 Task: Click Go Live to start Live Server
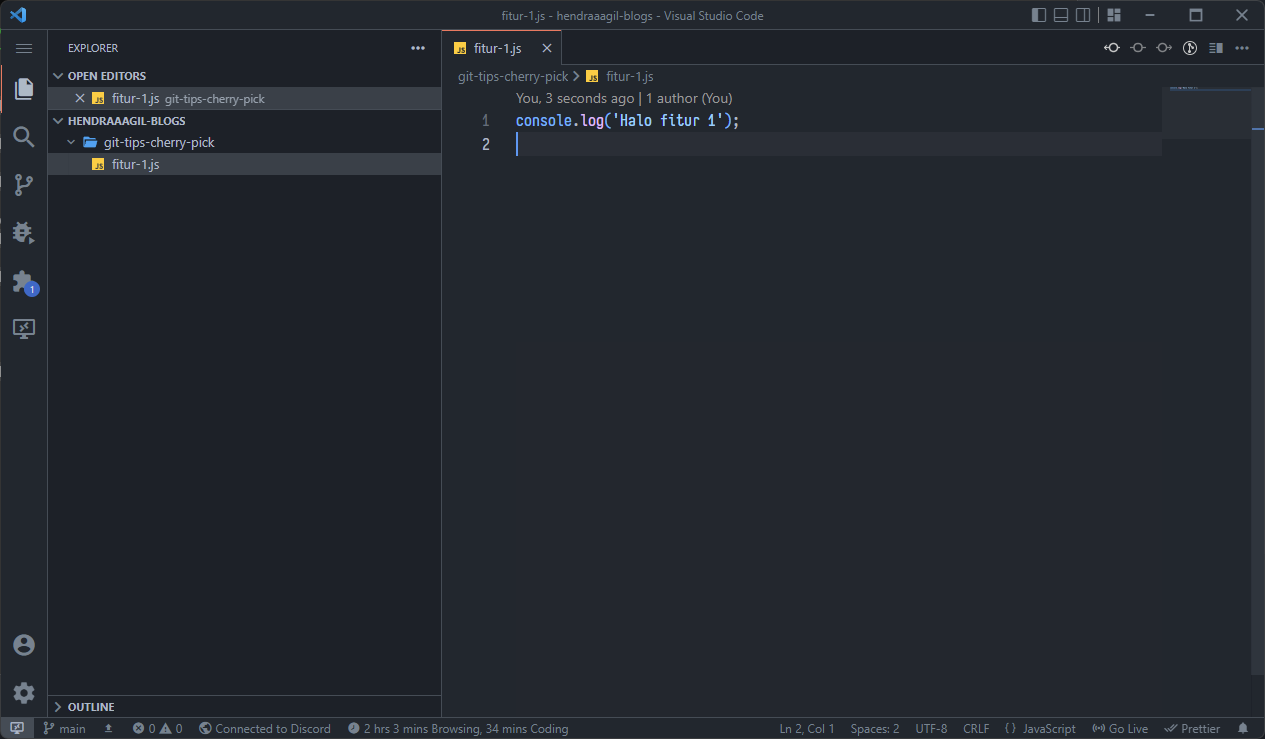pos(1120,728)
